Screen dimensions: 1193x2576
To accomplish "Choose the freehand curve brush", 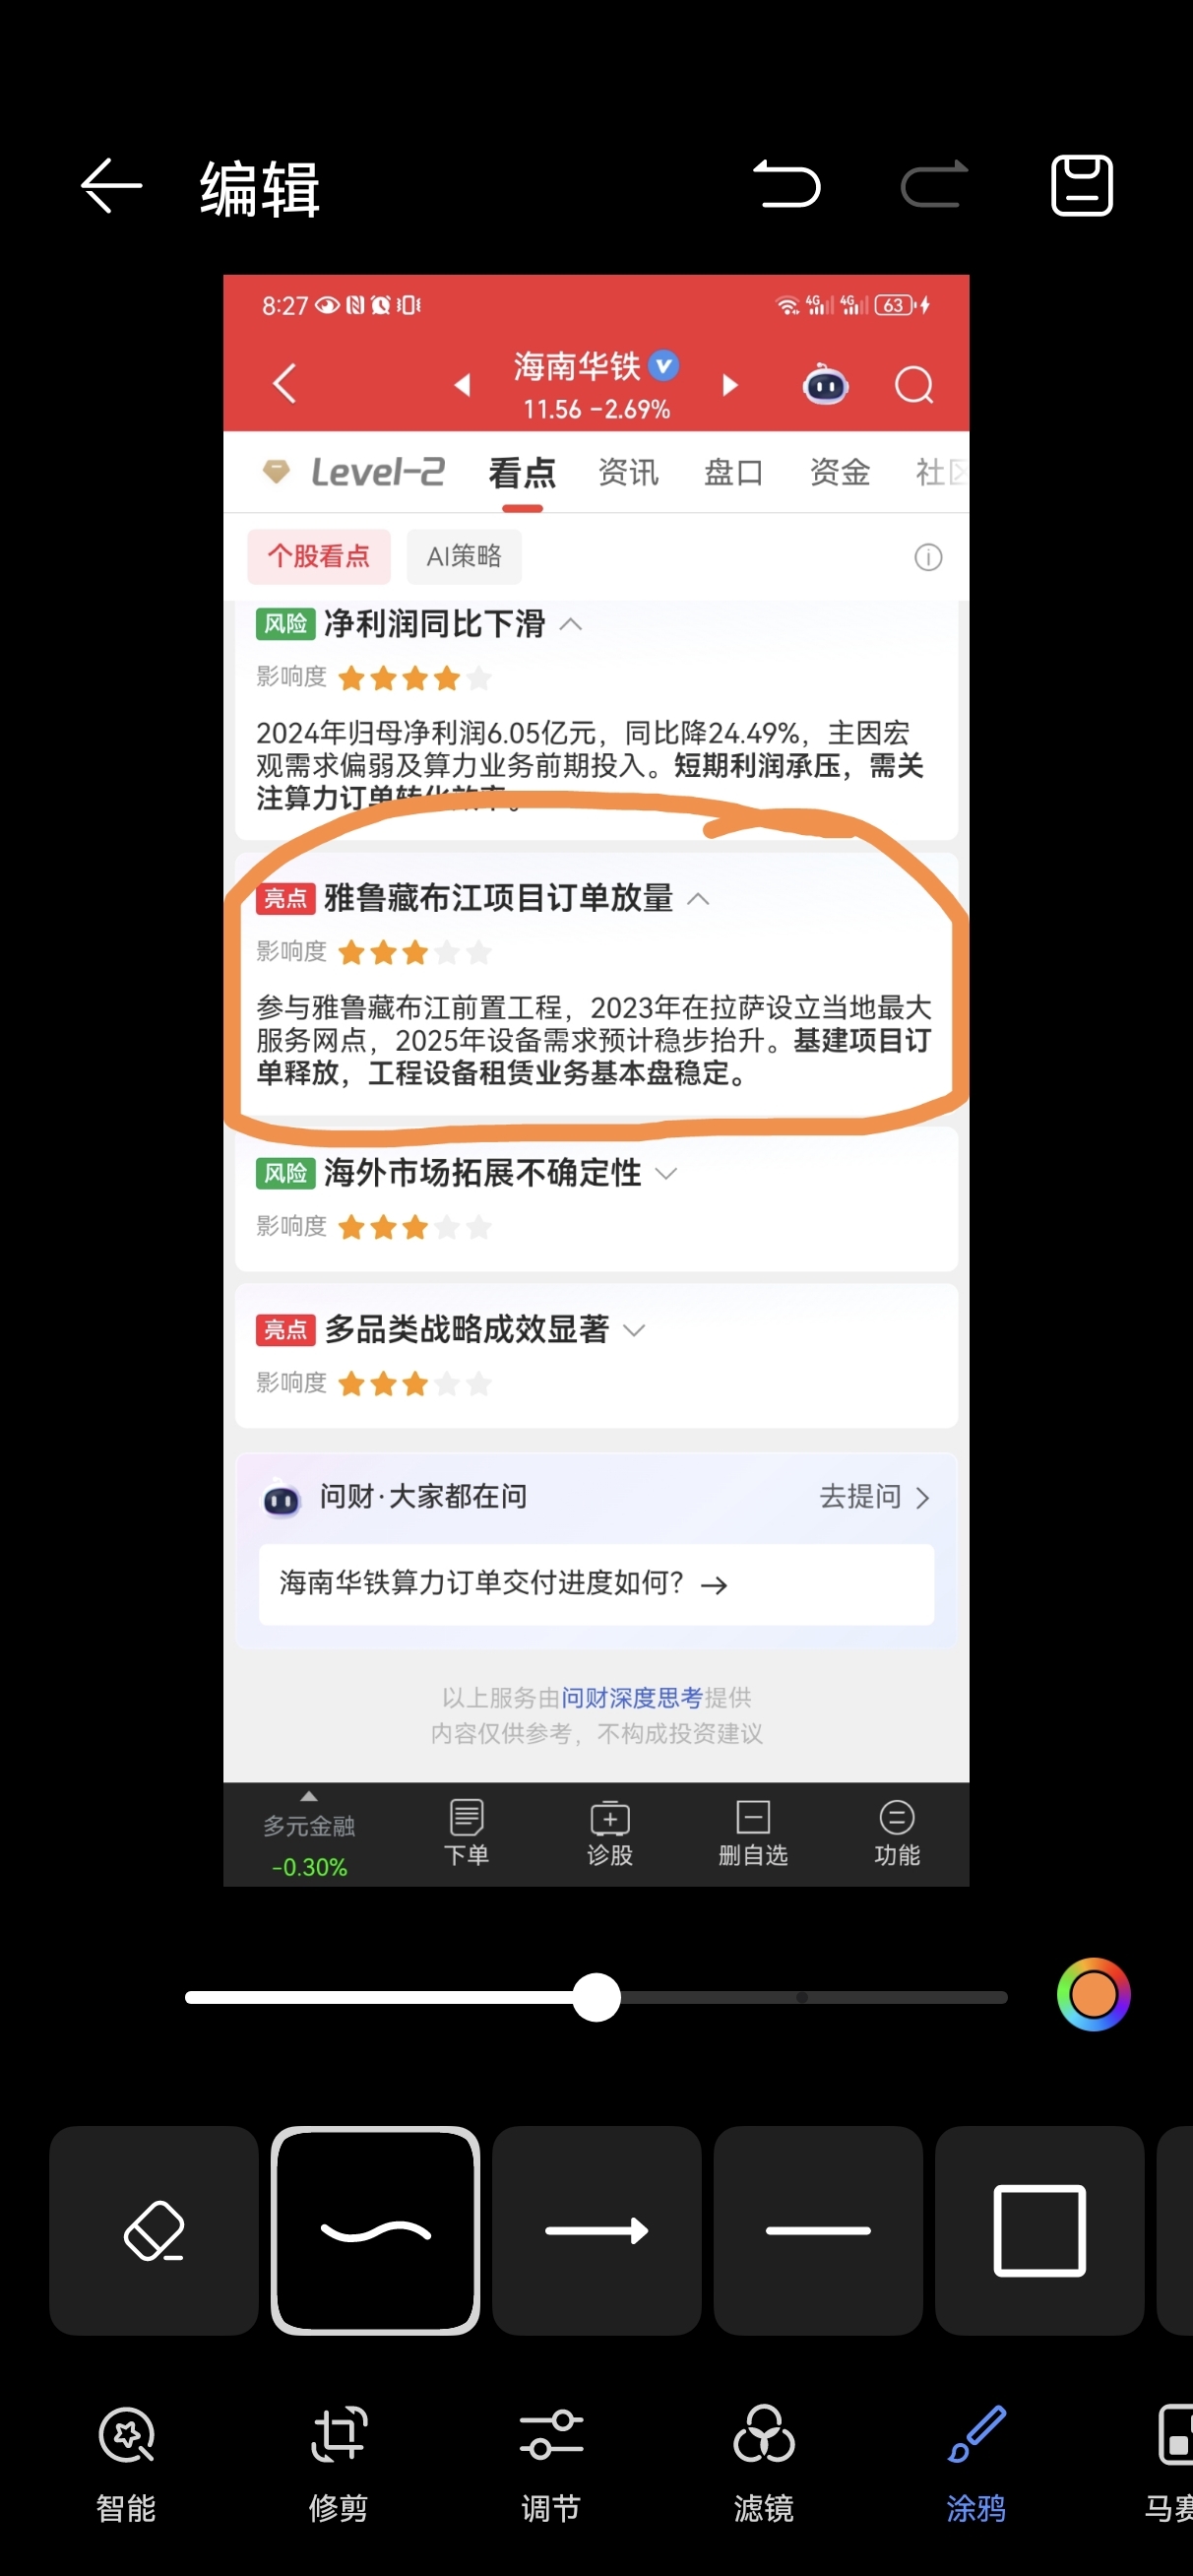I will [x=375, y=2231].
